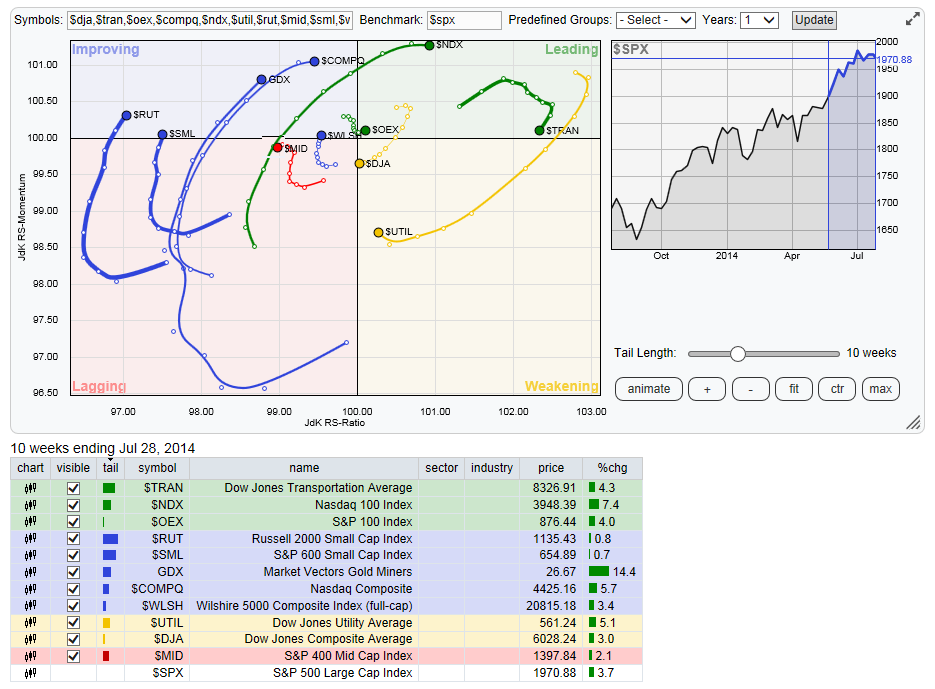The height and width of the screenshot is (689, 935).
Task: Click the $TRAN marker dot on graph
Action: (539, 131)
